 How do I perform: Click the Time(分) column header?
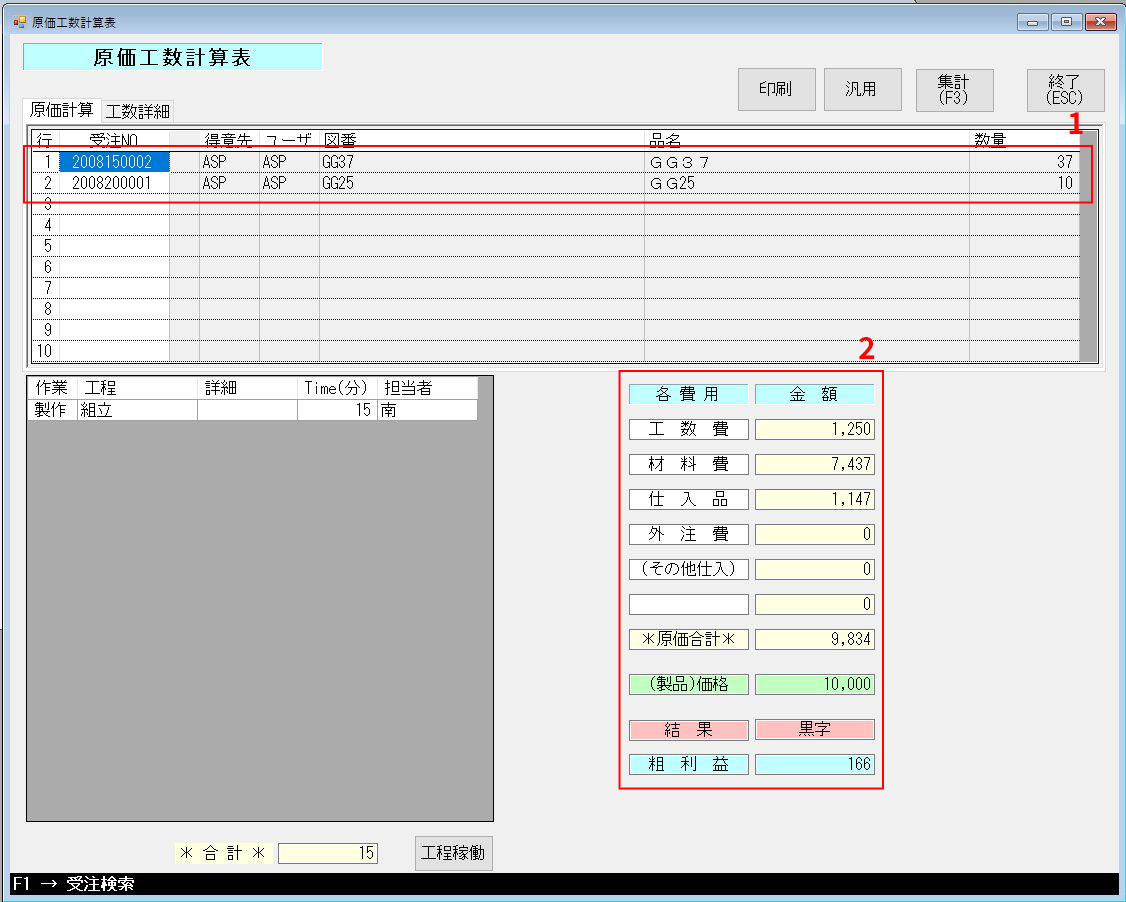[x=337, y=388]
